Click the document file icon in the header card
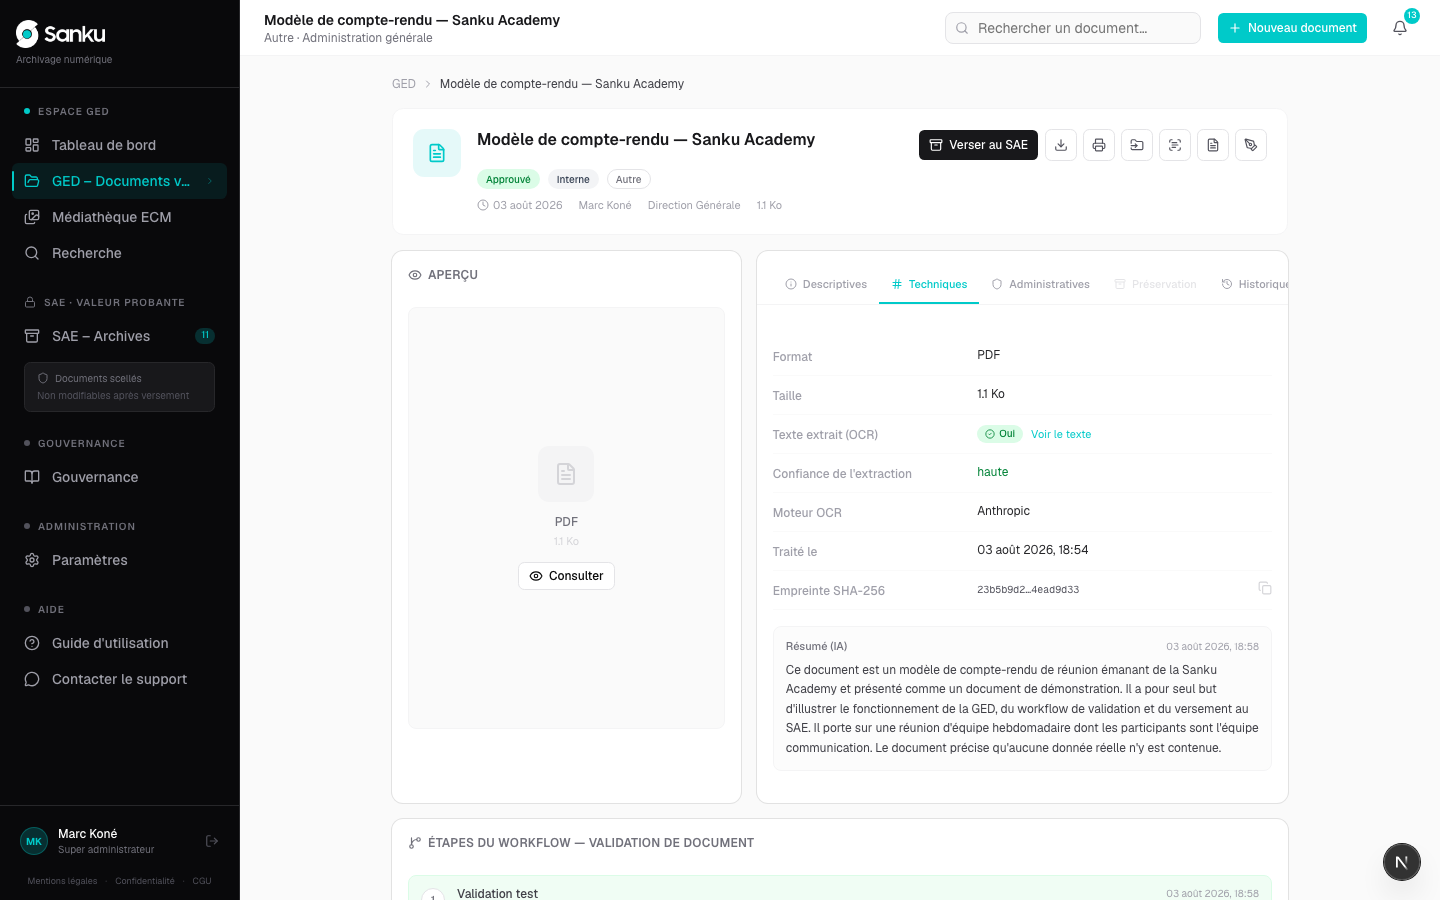Screen dimensions: 1440x900 [x=437, y=153]
